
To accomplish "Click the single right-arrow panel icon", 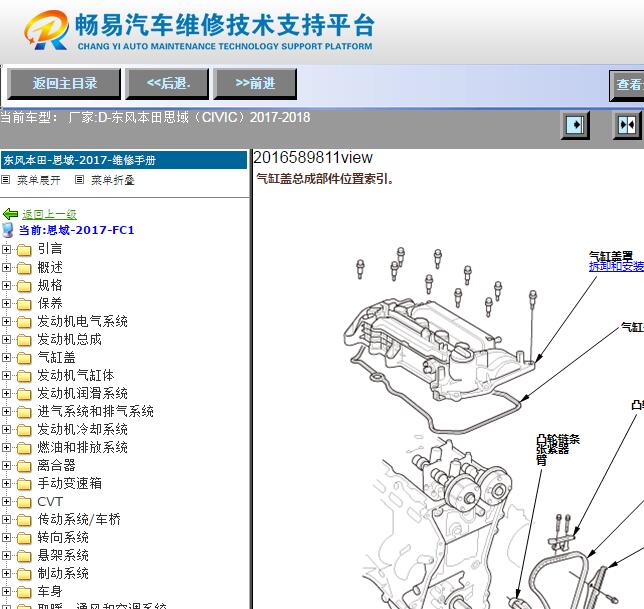I will [x=575, y=125].
